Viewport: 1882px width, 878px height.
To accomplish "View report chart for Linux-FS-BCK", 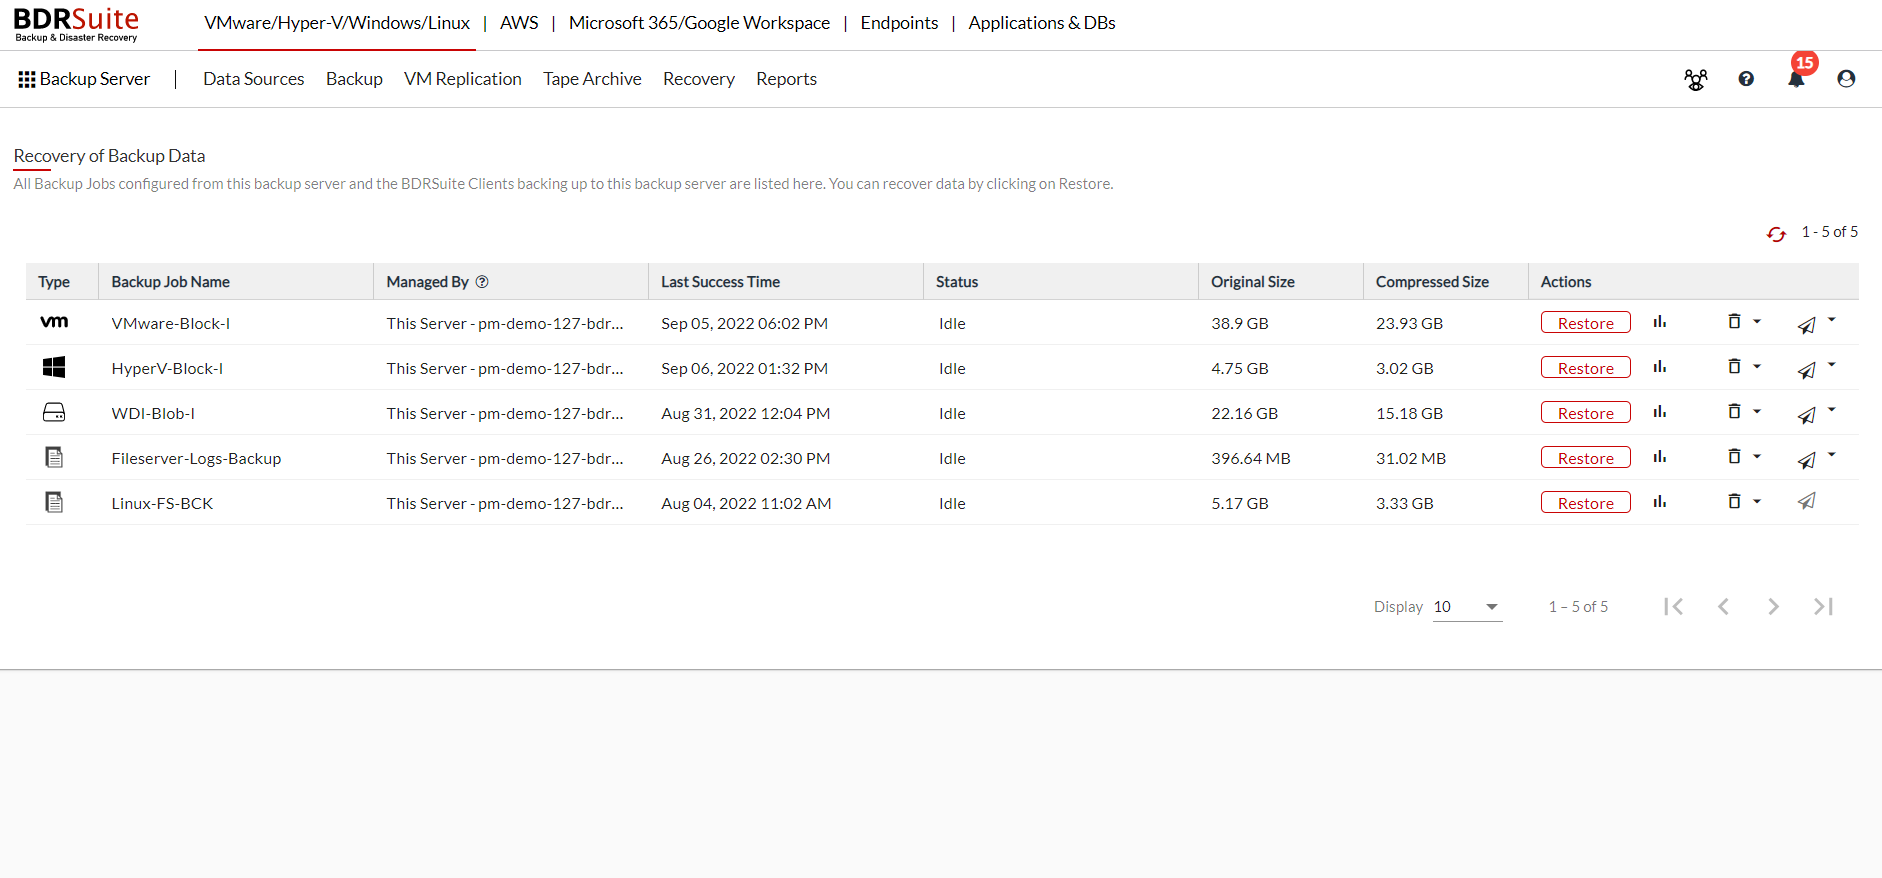I will pos(1660,502).
